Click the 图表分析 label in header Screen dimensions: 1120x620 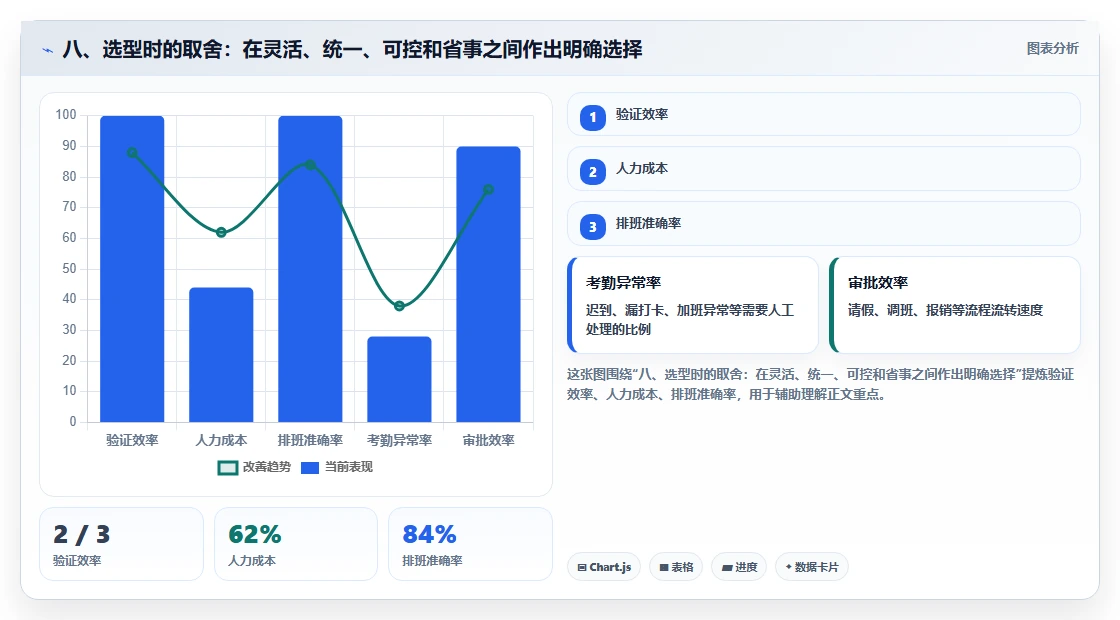pyautogui.click(x=1052, y=49)
